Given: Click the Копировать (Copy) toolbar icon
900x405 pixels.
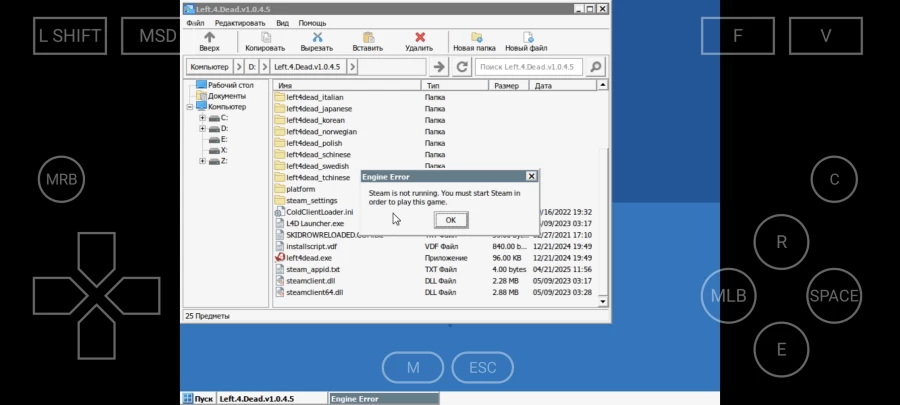Looking at the screenshot, I should coord(265,38).
